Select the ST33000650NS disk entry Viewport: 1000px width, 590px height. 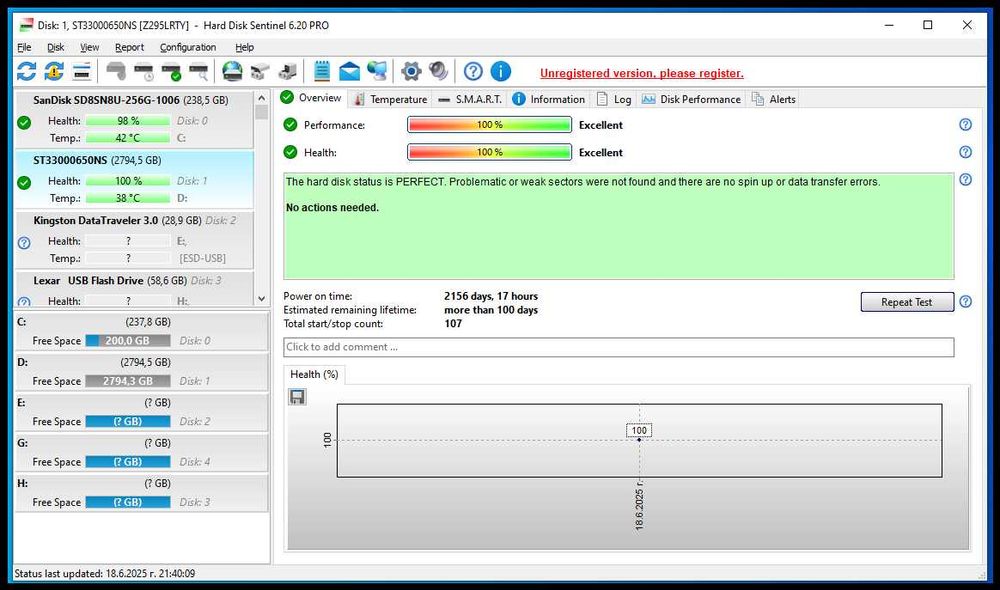coord(134,179)
